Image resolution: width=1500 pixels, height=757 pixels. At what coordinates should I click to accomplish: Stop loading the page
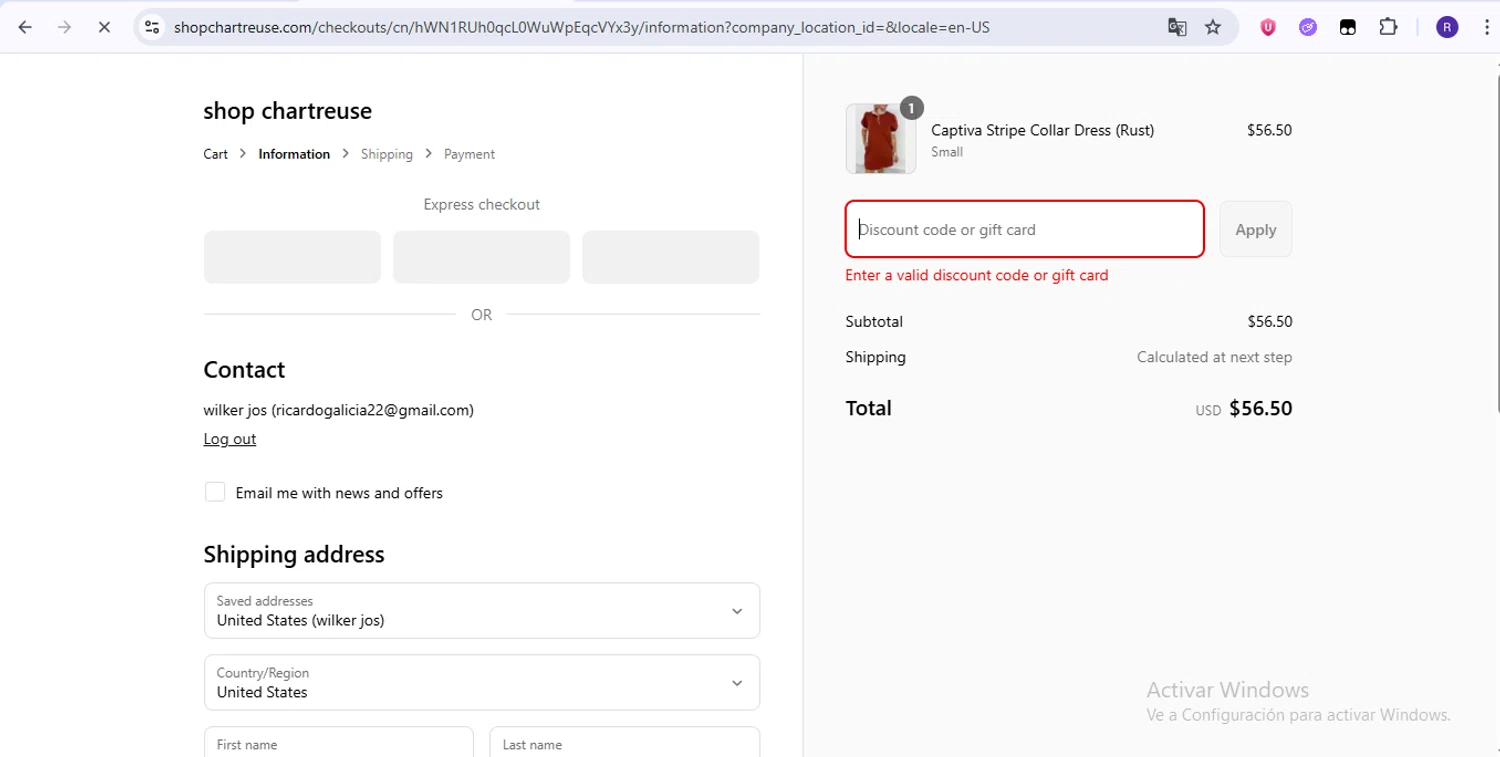click(103, 27)
